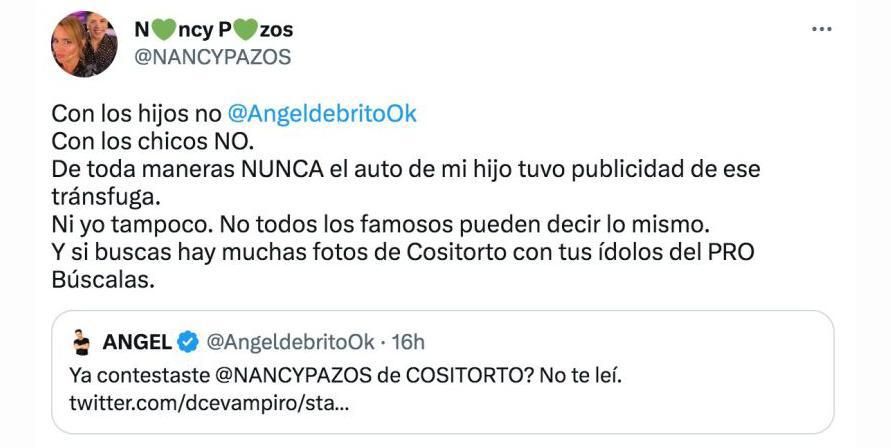The image size is (891, 448).
Task: Open the three-dot more options menu
Action: click(x=821, y=30)
